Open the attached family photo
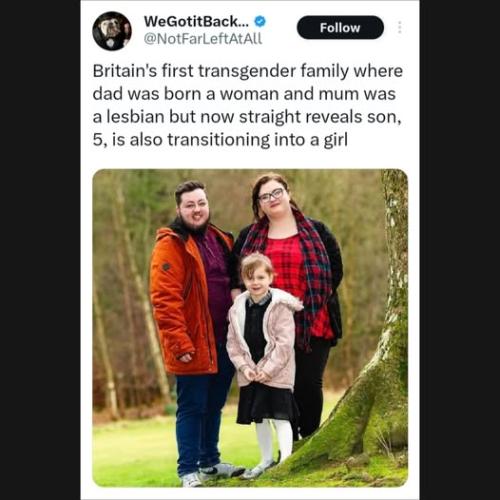Image resolution: width=500 pixels, height=500 pixels. coord(250,328)
